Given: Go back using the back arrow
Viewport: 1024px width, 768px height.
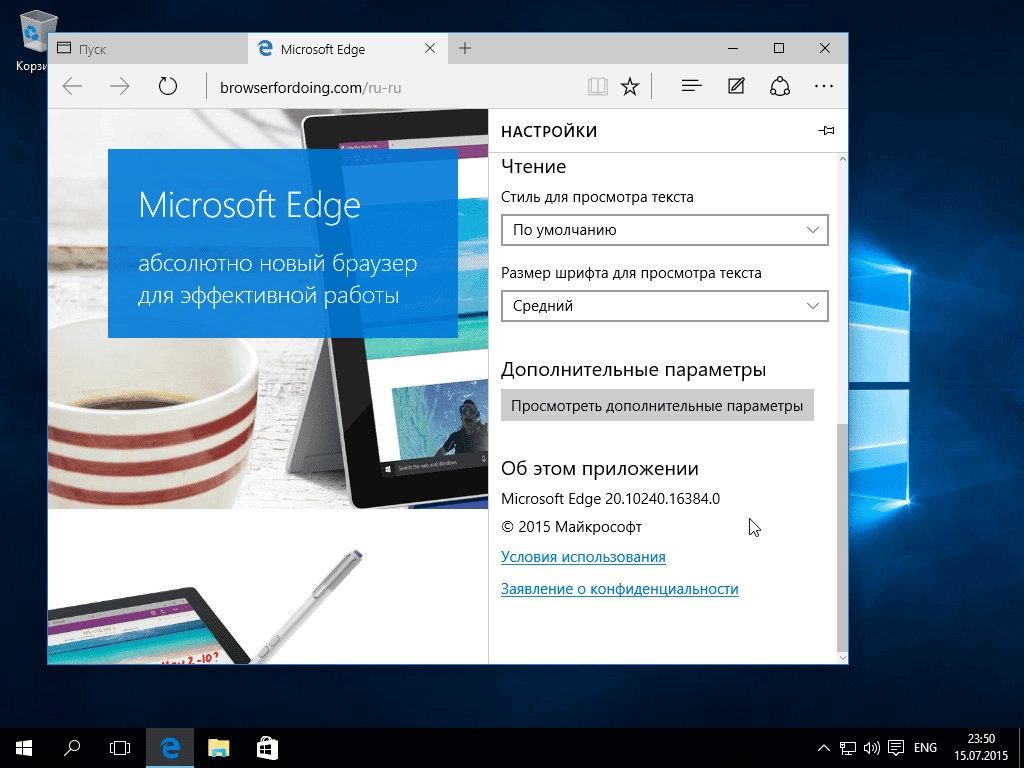Looking at the screenshot, I should (x=72, y=86).
